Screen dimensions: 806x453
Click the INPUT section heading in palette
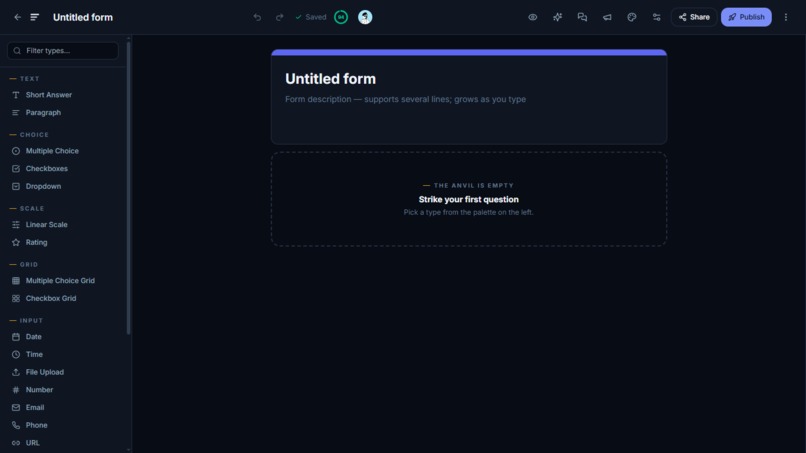(31, 320)
